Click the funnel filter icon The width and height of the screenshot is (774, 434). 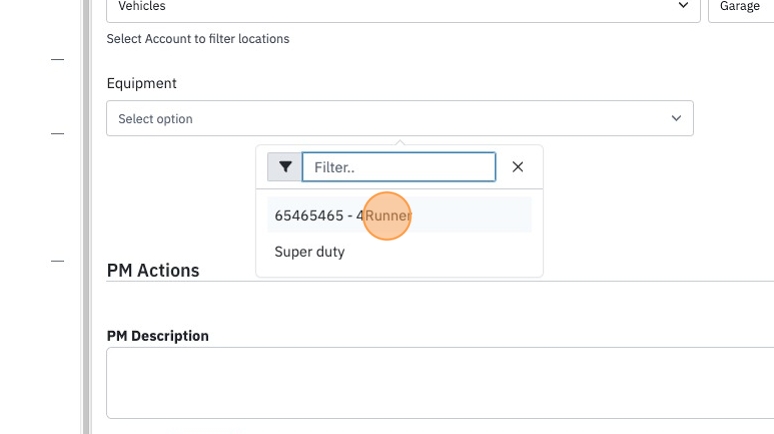285,167
